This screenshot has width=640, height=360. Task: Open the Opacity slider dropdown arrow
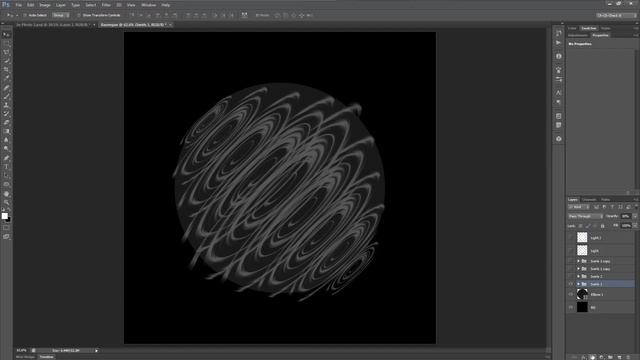point(635,216)
